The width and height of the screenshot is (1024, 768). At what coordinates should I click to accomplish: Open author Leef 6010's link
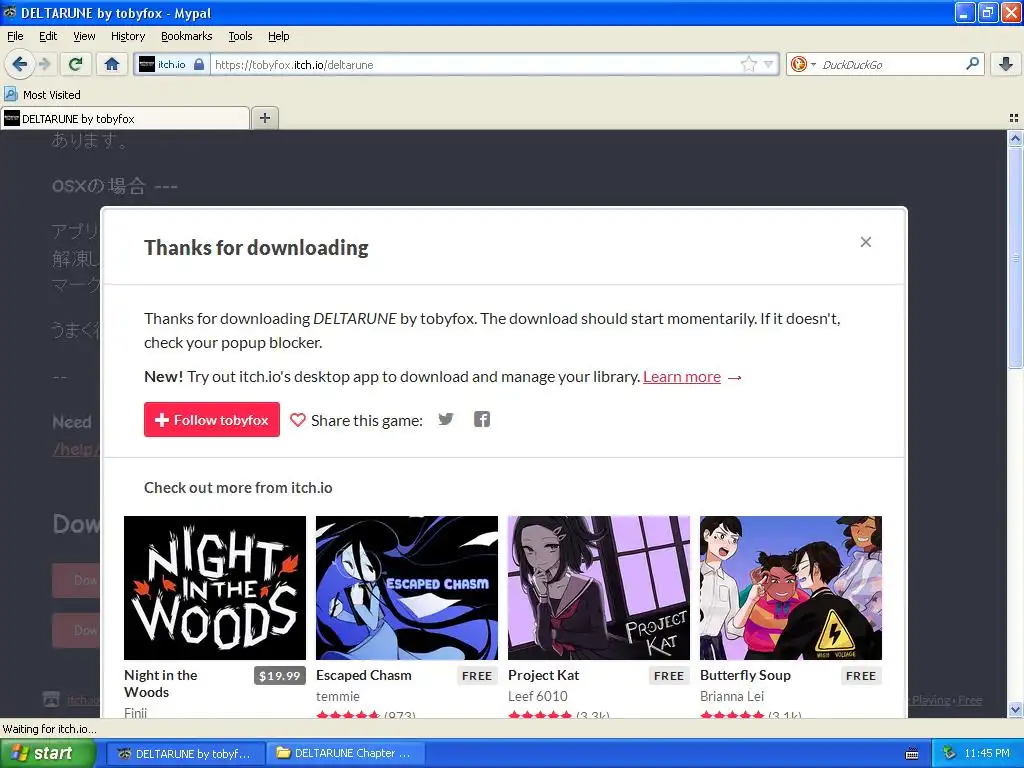(537, 696)
